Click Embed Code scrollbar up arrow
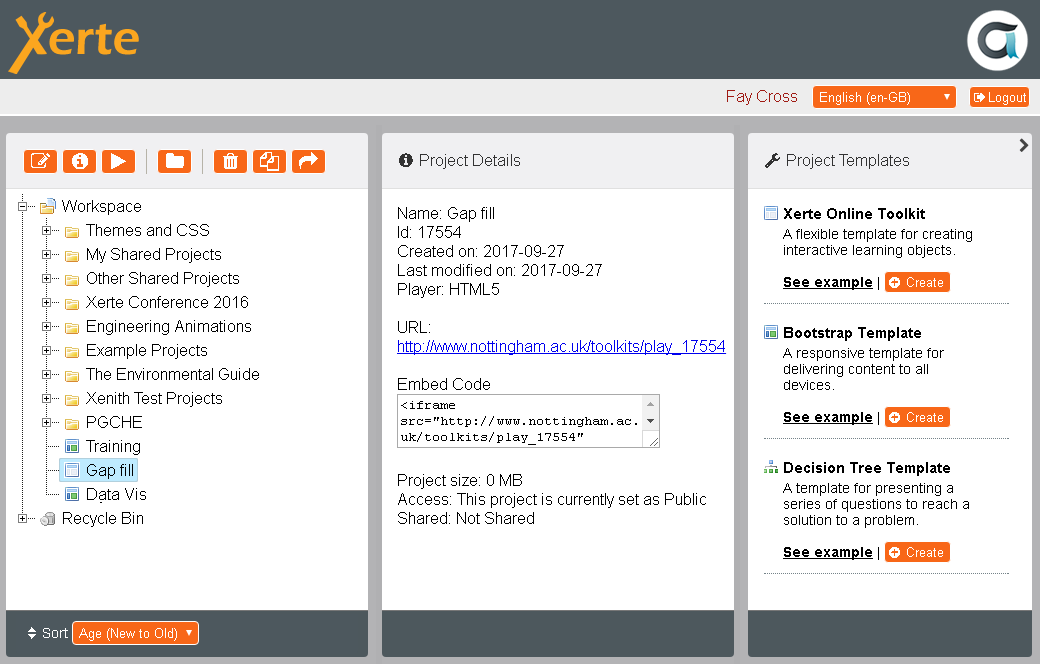This screenshot has width=1040, height=664. (651, 404)
